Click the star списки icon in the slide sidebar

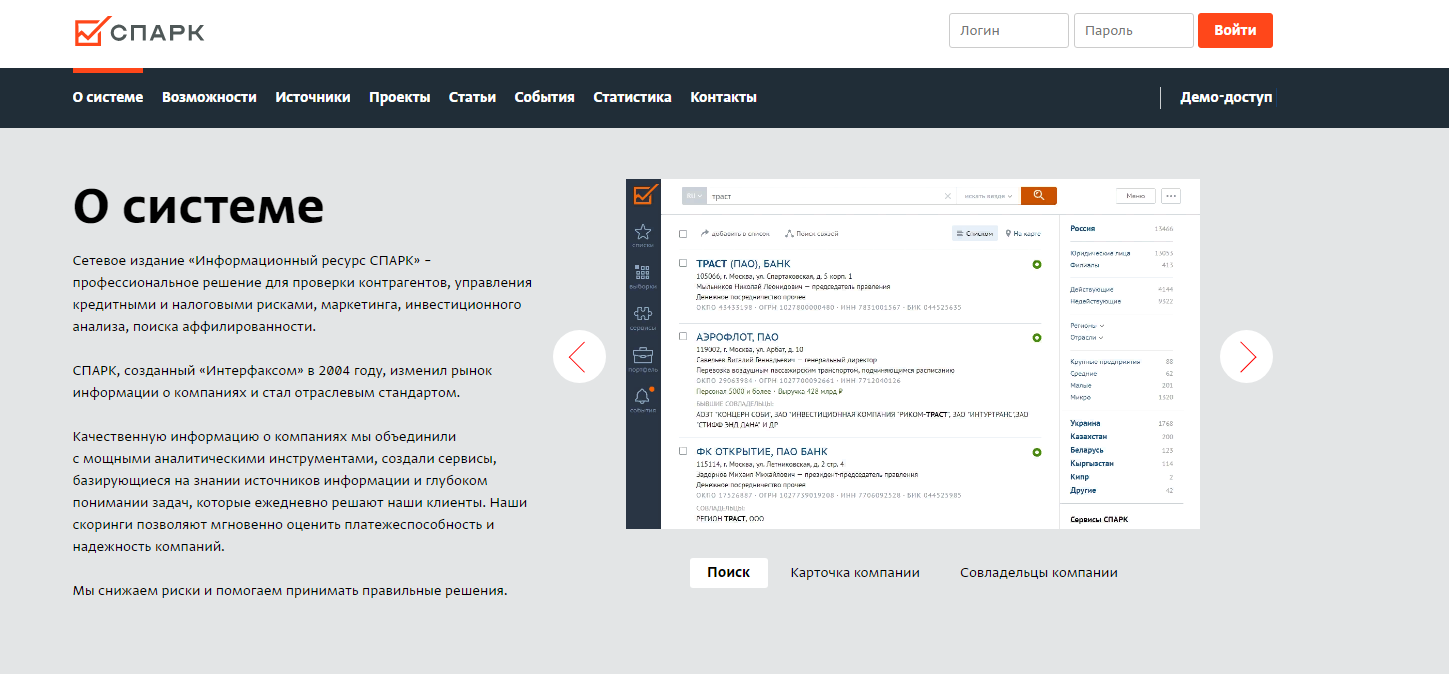pyautogui.click(x=643, y=235)
